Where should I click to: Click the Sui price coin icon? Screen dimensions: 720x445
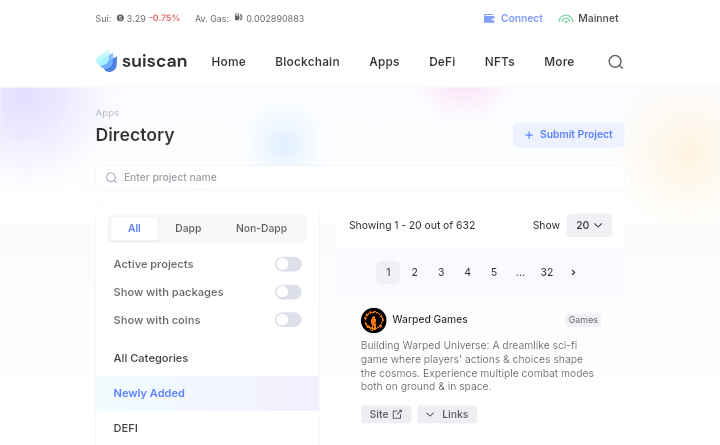pos(120,18)
